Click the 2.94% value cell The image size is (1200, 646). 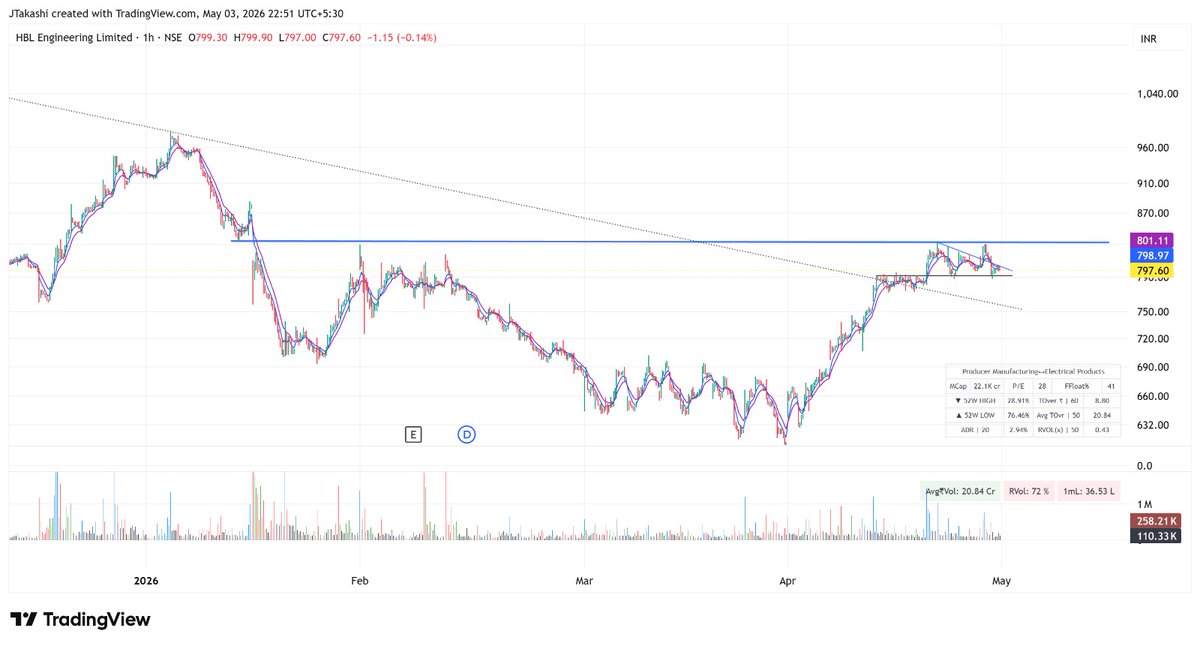point(1018,430)
